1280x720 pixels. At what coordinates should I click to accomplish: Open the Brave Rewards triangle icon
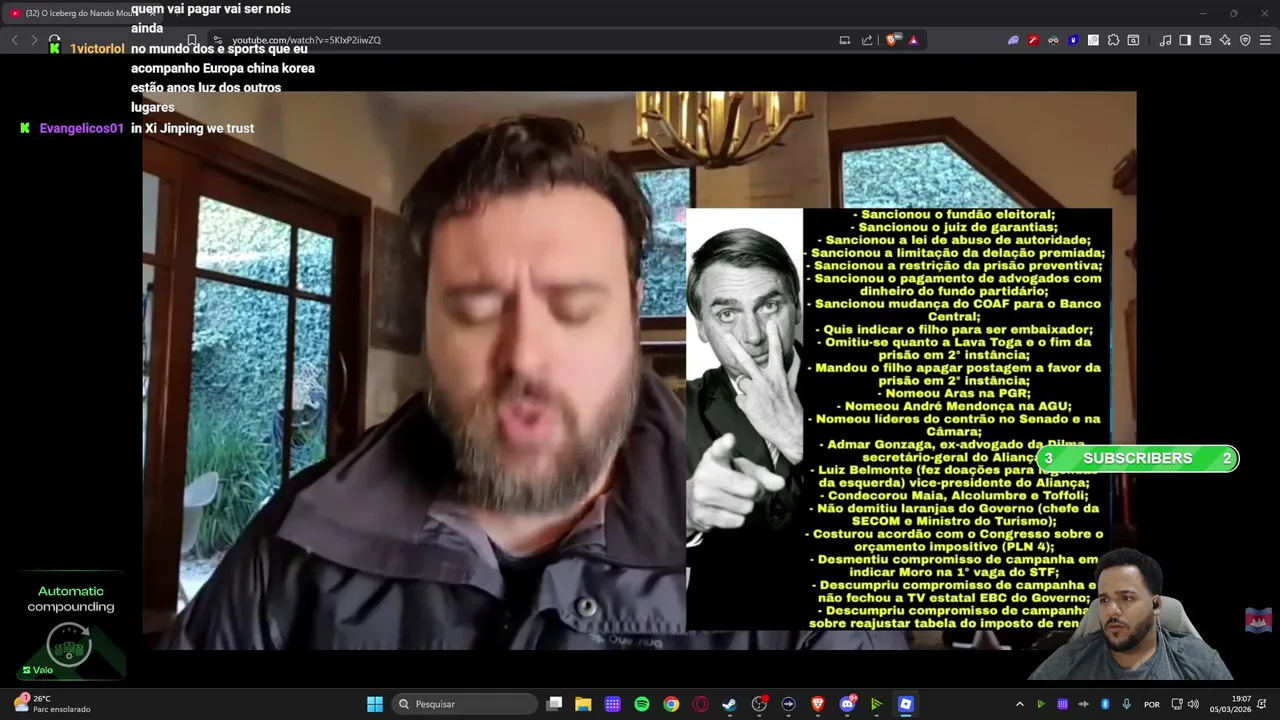[x=913, y=40]
